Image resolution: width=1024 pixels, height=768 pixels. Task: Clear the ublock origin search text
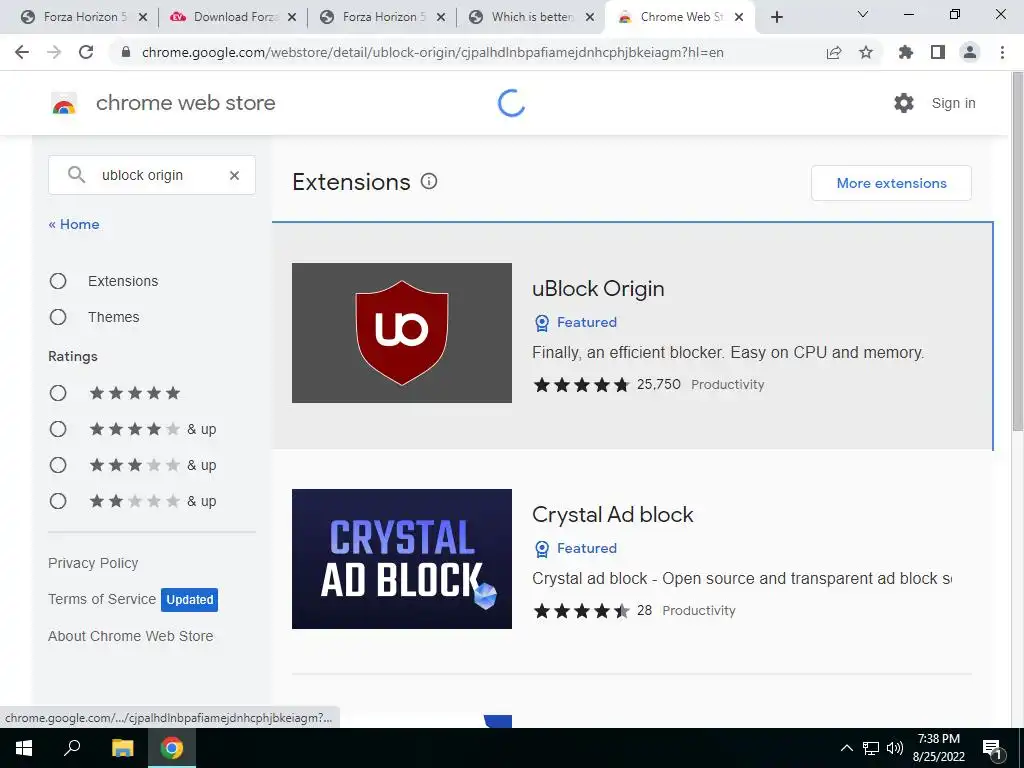tap(234, 175)
